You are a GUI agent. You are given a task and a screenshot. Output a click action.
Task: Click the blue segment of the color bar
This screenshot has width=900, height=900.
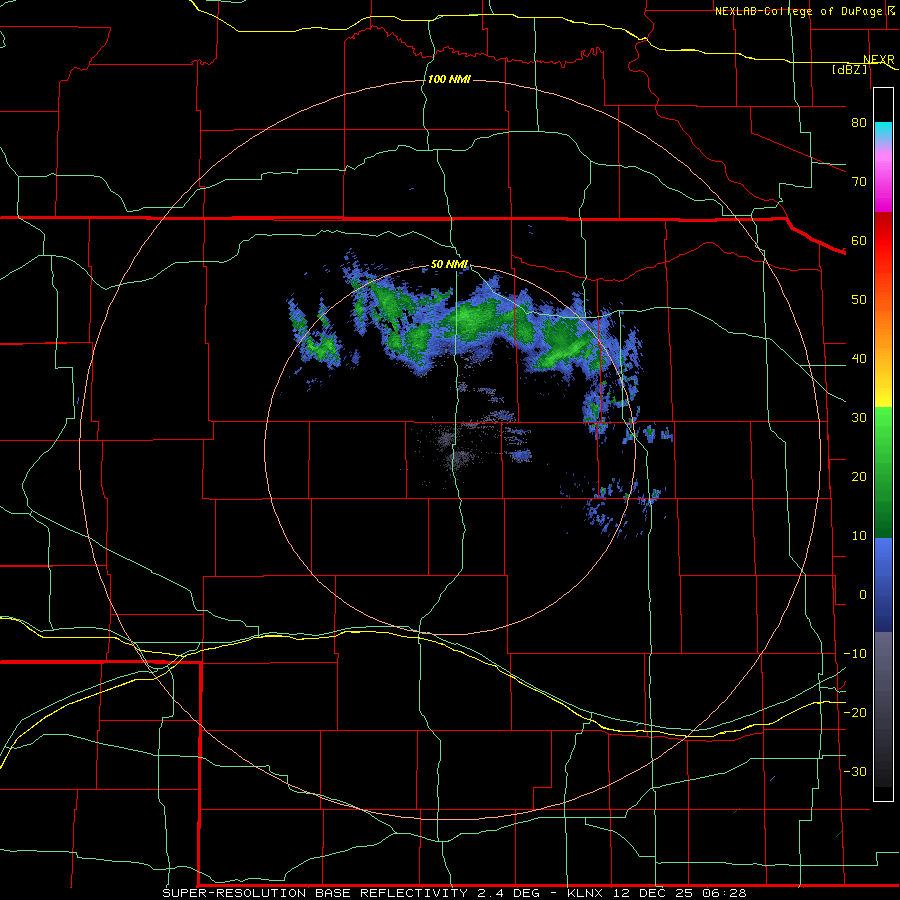883,585
